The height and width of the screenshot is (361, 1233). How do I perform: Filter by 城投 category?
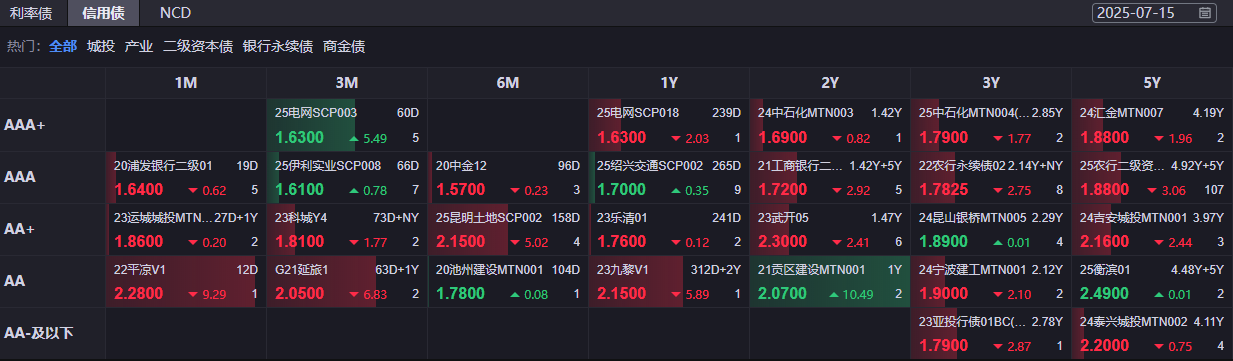coord(101,46)
